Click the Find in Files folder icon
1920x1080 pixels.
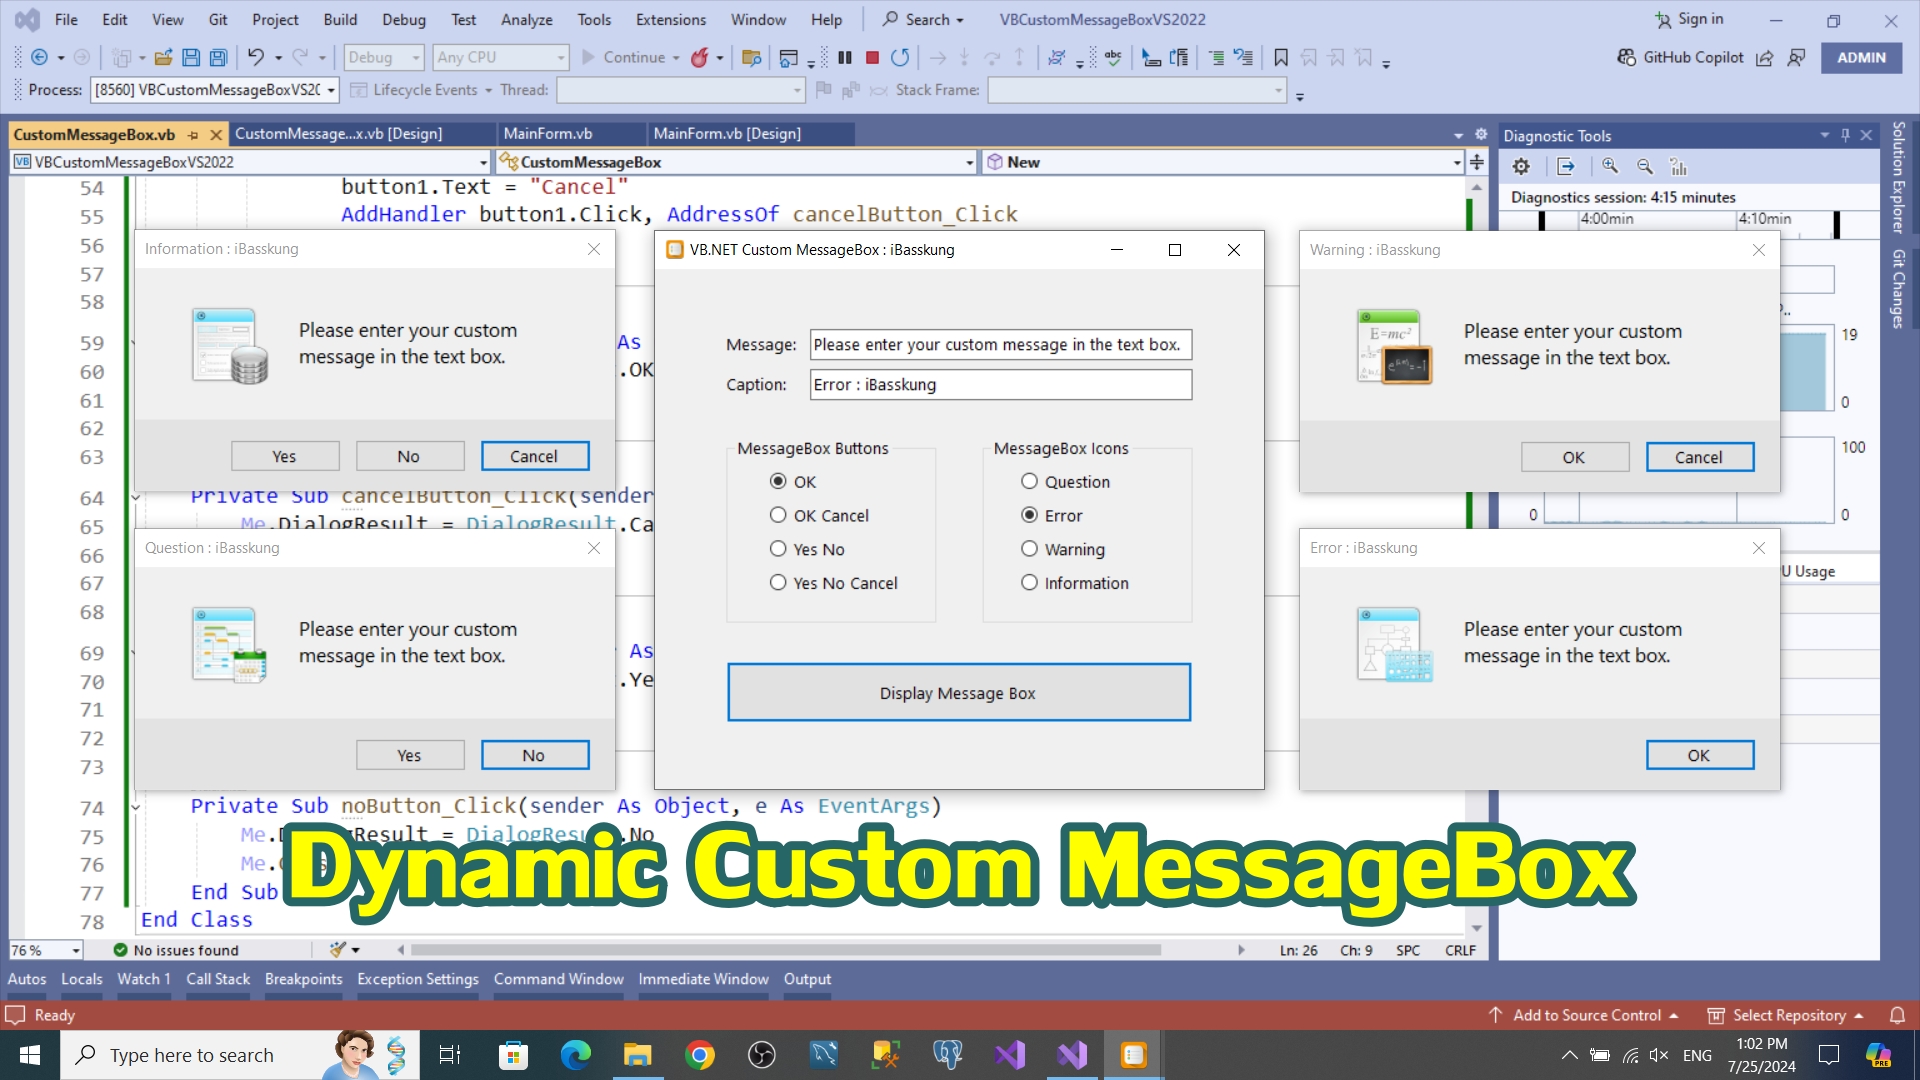752,58
